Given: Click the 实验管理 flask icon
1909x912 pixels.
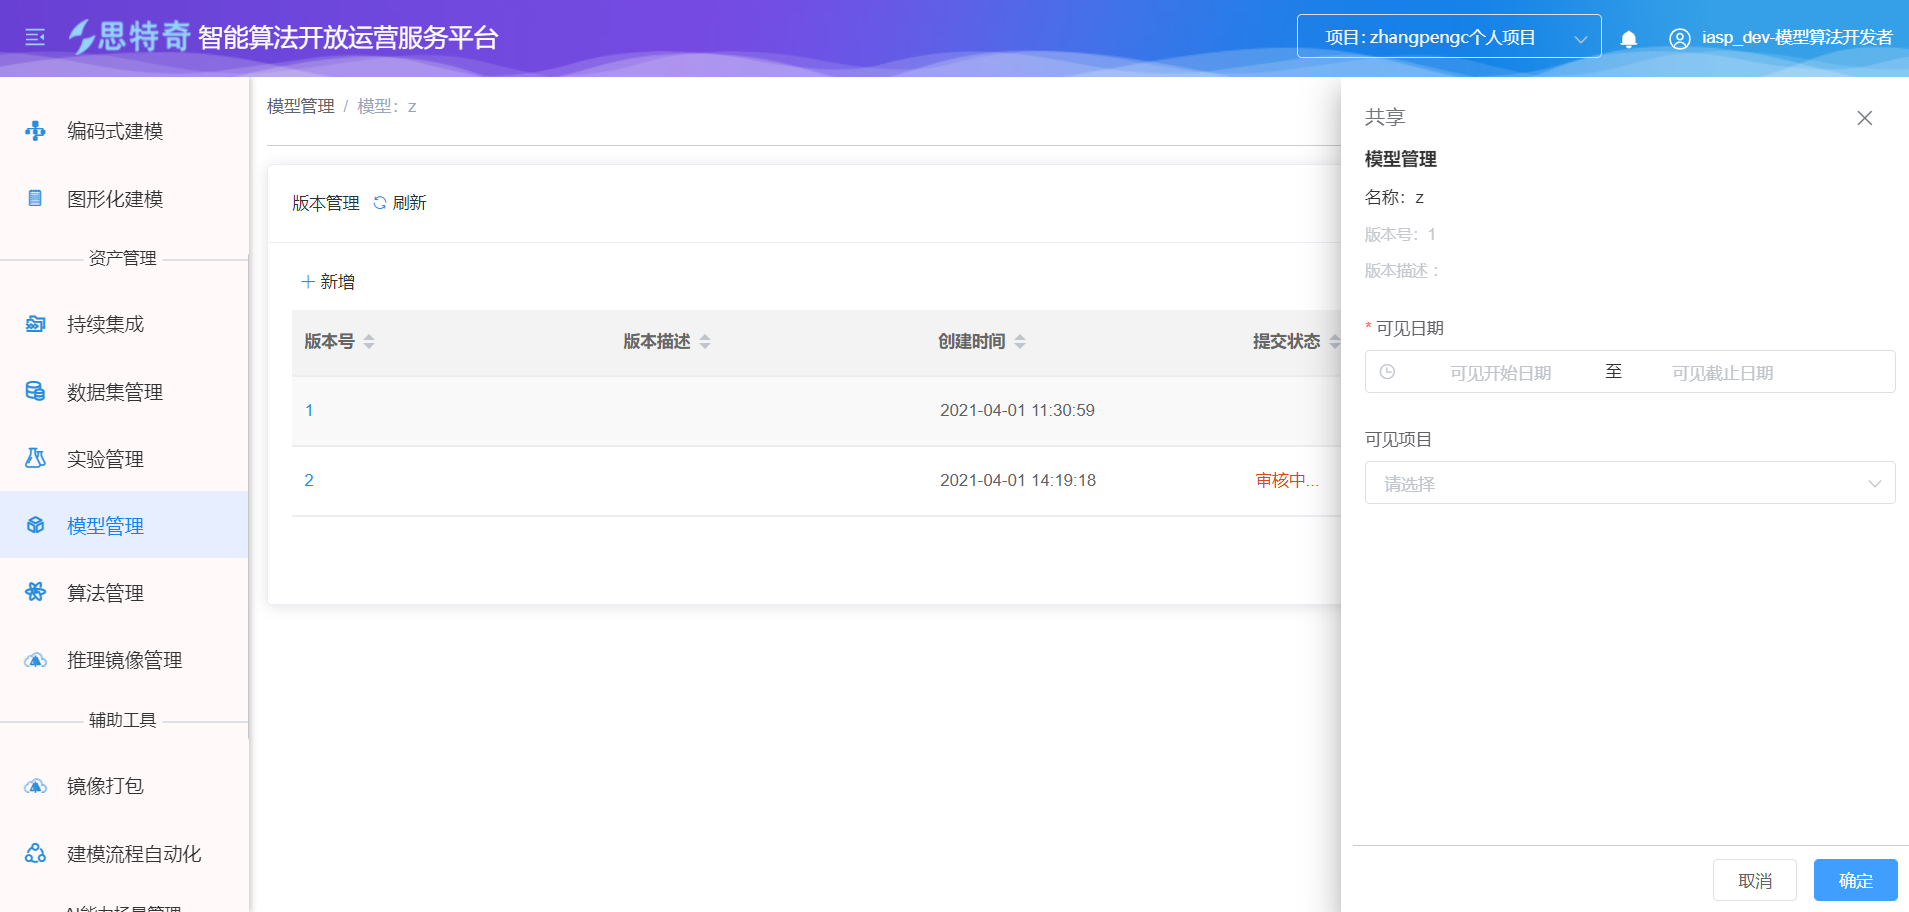Looking at the screenshot, I should 35,458.
